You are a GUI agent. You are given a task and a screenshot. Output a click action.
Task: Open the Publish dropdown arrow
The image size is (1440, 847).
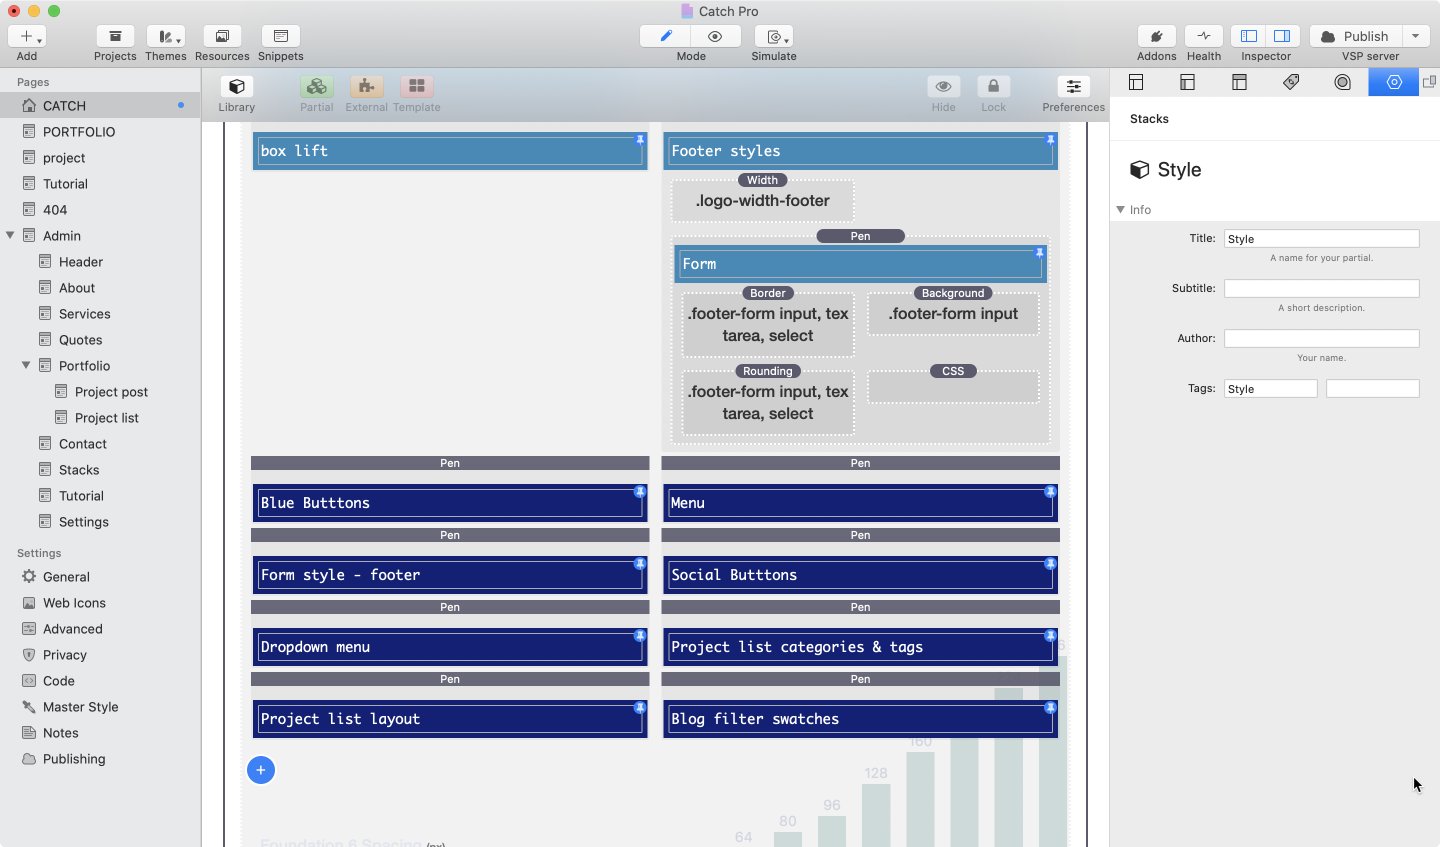(x=1415, y=36)
